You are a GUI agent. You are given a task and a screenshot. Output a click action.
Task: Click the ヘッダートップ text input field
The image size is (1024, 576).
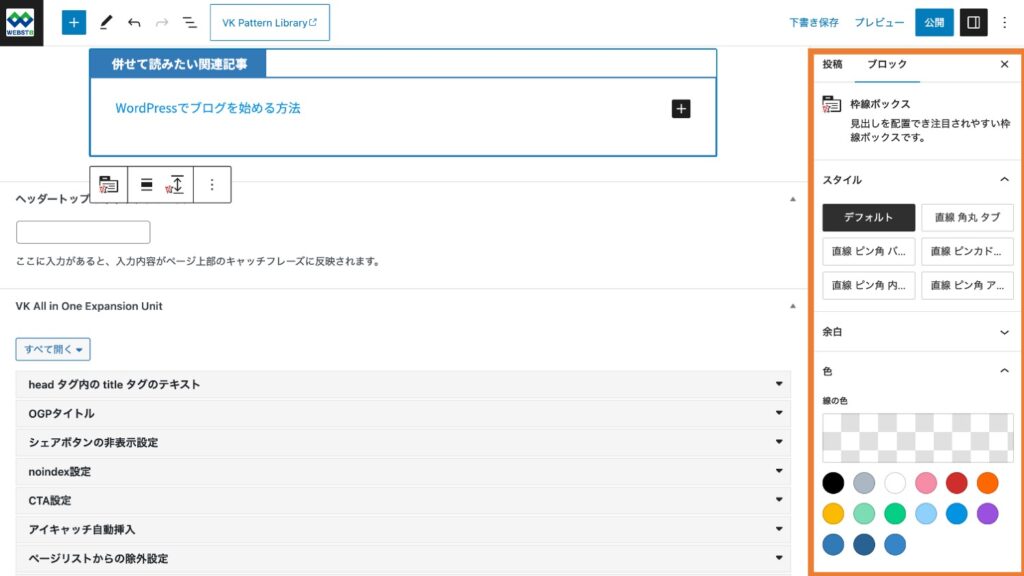pyautogui.click(x=83, y=232)
